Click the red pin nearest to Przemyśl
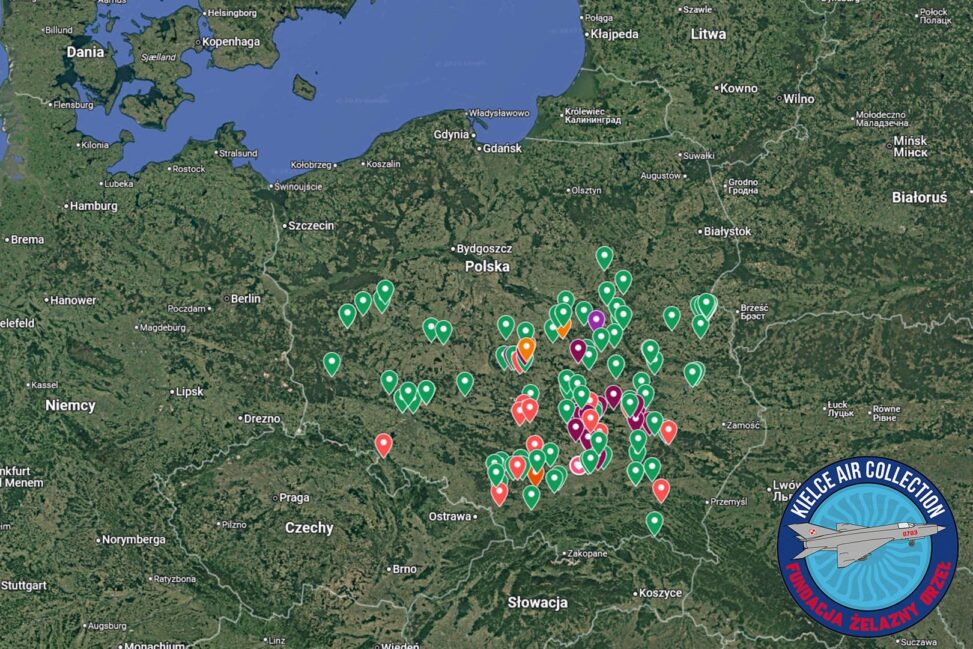 pos(661,488)
